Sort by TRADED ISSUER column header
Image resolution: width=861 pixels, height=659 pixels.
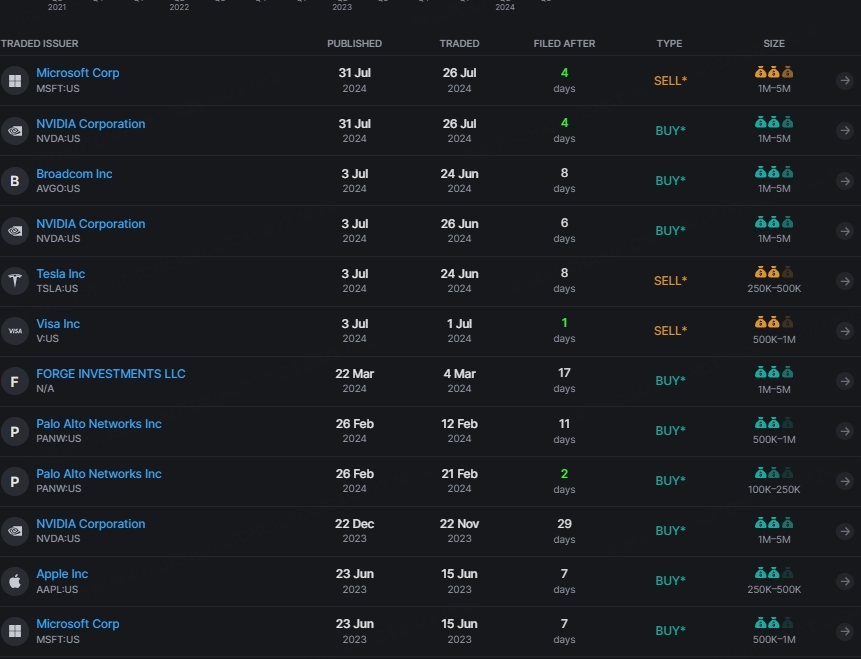click(x=40, y=43)
